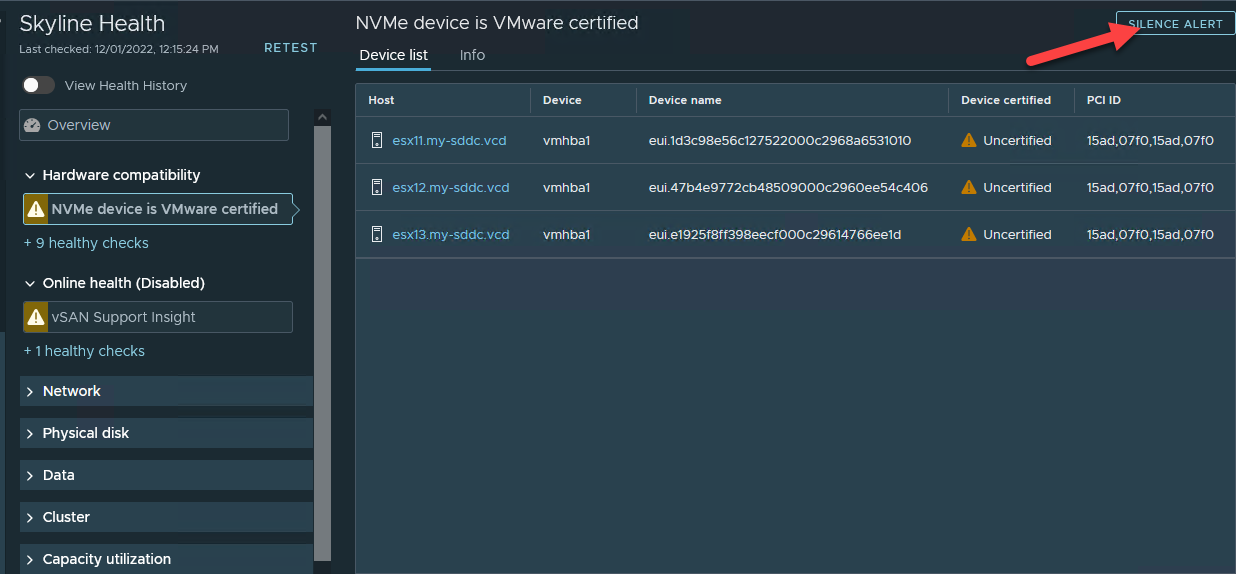1236x574 pixels.
Task: Click host icon beside esx13.my-sddc.vcd
Action: pyautogui.click(x=377, y=234)
